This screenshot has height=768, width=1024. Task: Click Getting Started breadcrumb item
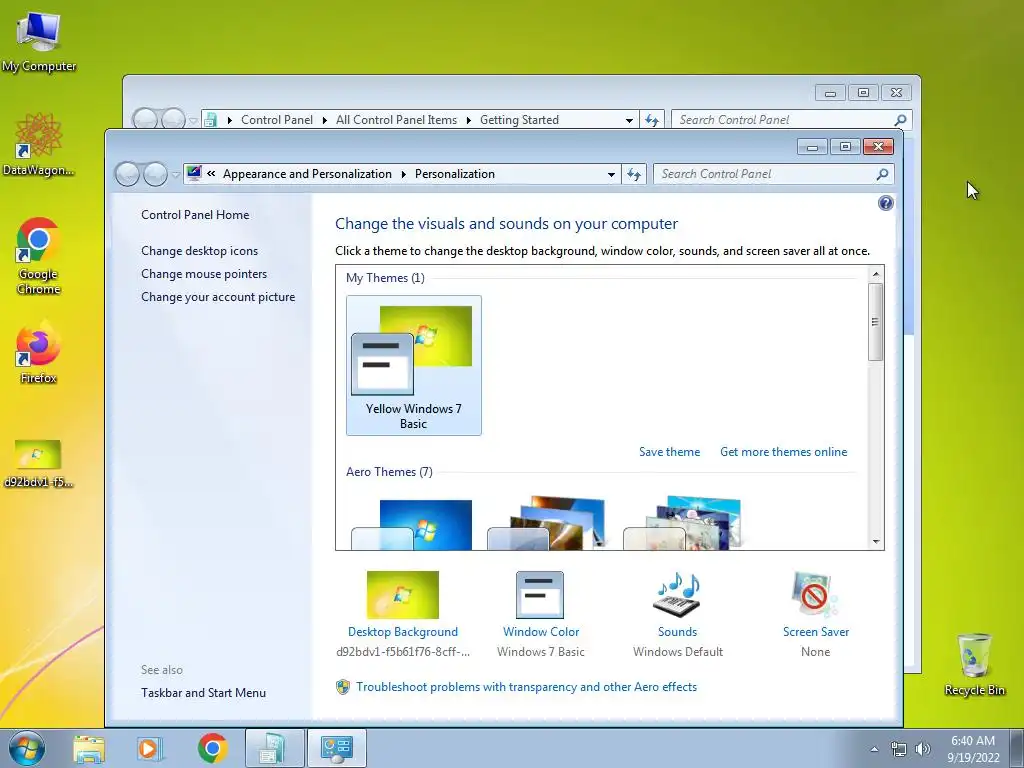[x=519, y=120]
